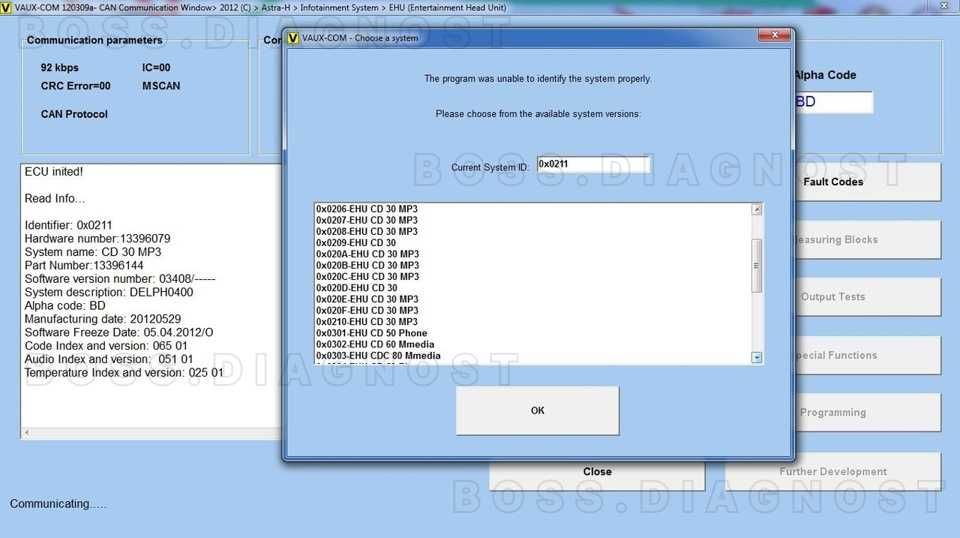This screenshot has height=538, width=960.
Task: Click the VAUX-COM icon in main window title
Action: (x=6, y=8)
